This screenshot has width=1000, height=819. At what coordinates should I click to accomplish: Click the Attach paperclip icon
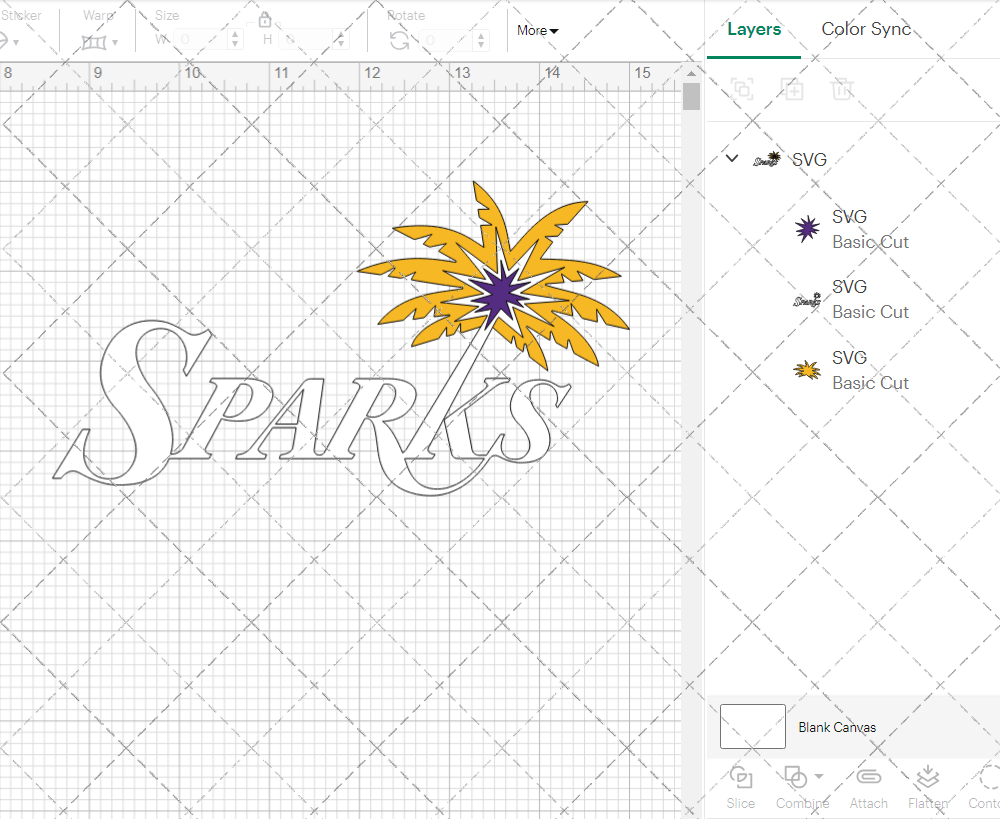pos(868,778)
